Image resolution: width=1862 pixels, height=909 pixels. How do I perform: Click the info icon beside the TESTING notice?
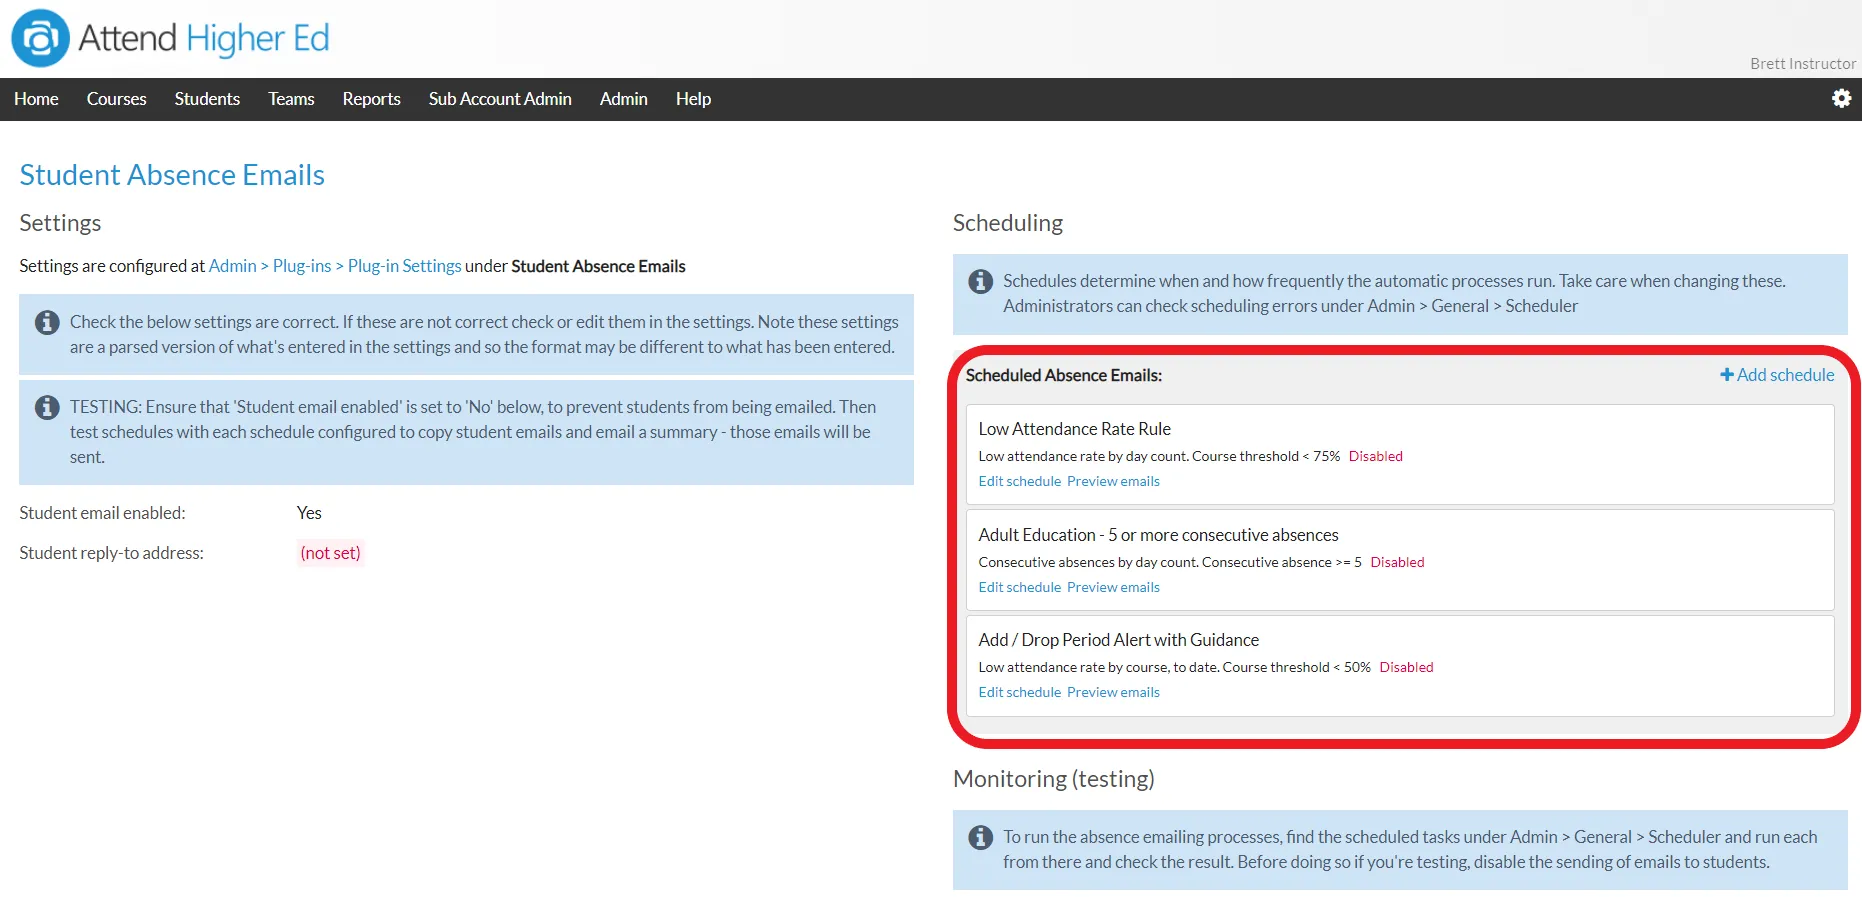[47, 407]
